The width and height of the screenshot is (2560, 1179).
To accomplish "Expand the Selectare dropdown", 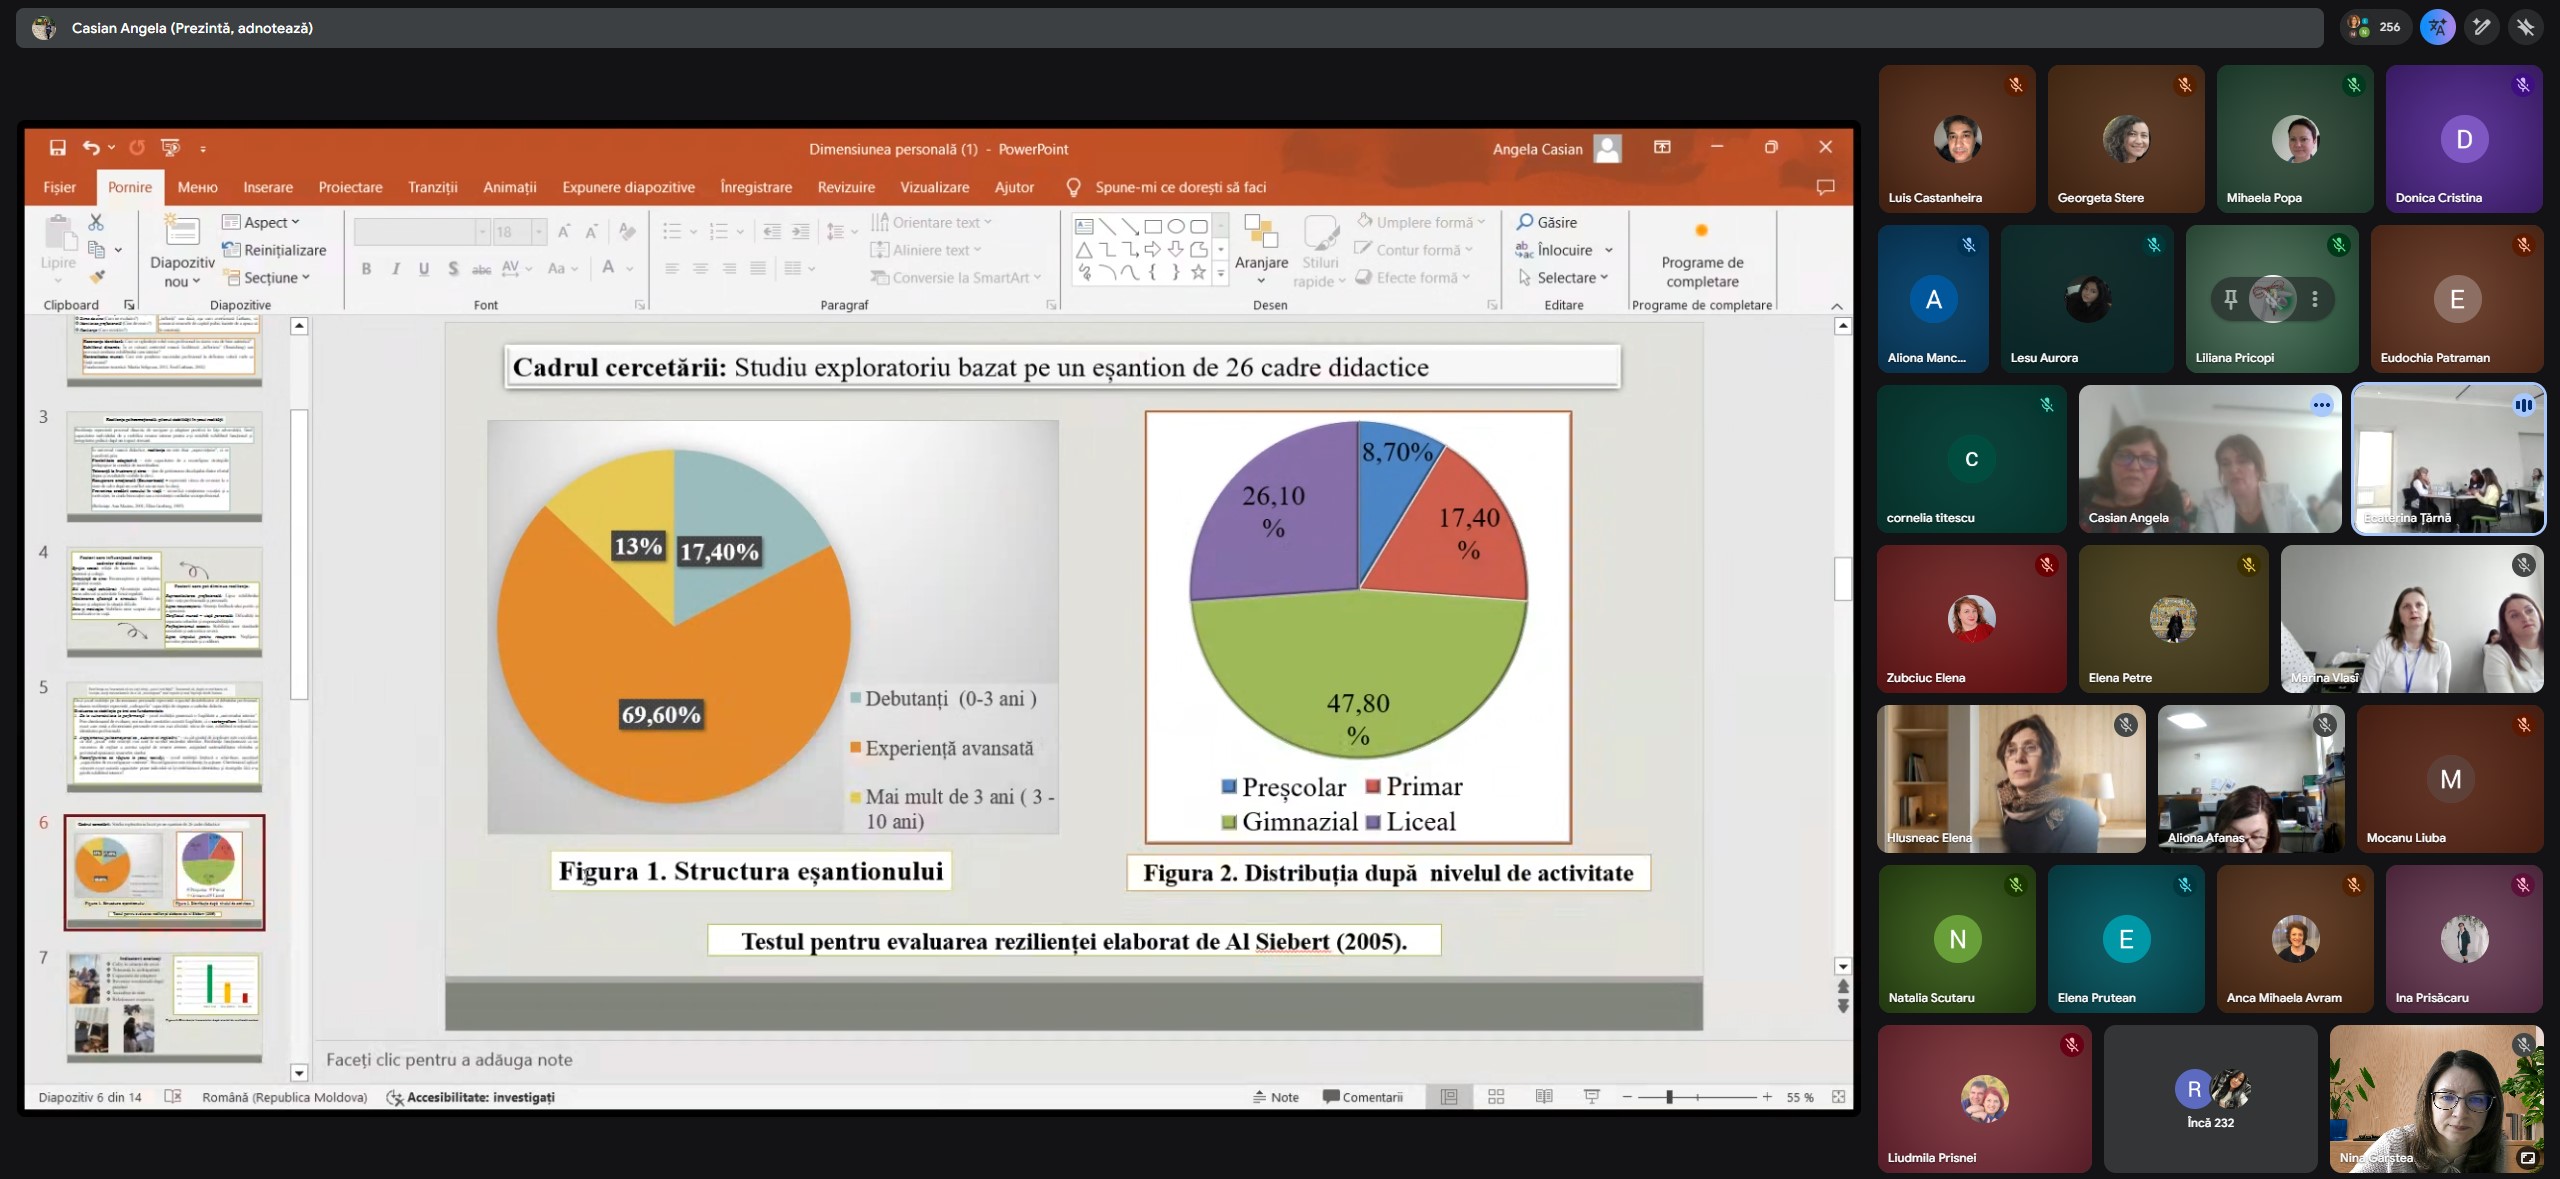I will click(x=1566, y=277).
